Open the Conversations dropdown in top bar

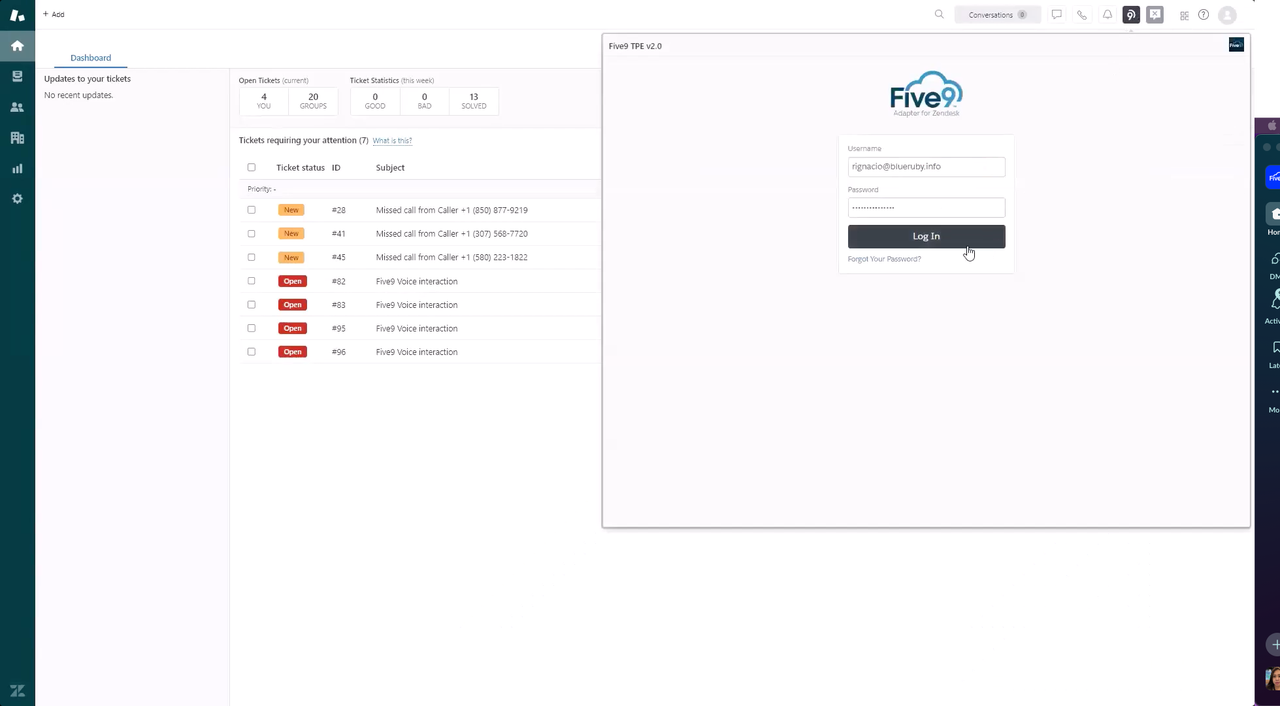[x=997, y=15]
